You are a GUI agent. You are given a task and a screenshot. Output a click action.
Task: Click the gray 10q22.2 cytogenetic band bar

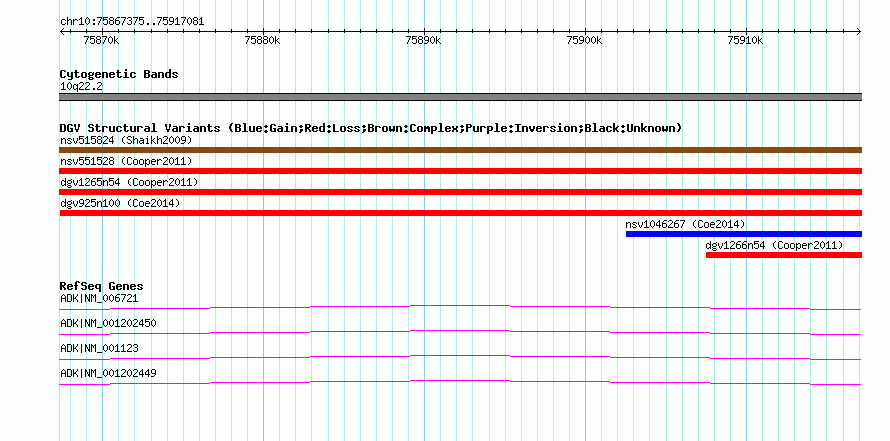click(x=460, y=96)
